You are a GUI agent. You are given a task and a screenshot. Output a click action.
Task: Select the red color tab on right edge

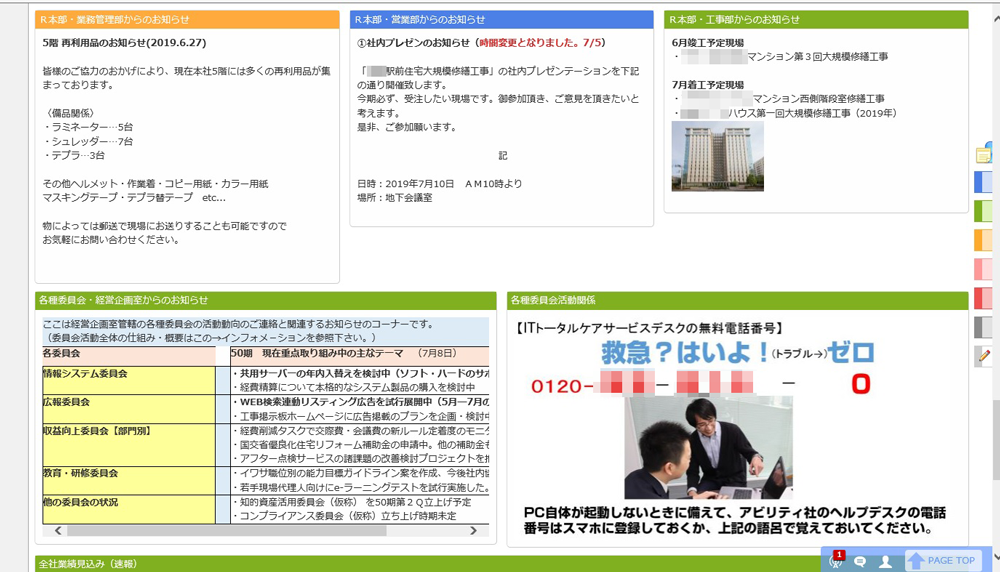click(x=983, y=298)
